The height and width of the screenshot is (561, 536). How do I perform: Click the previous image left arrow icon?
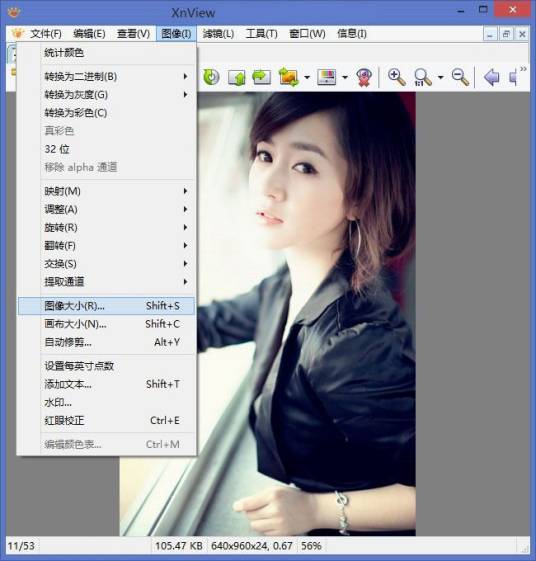point(491,77)
